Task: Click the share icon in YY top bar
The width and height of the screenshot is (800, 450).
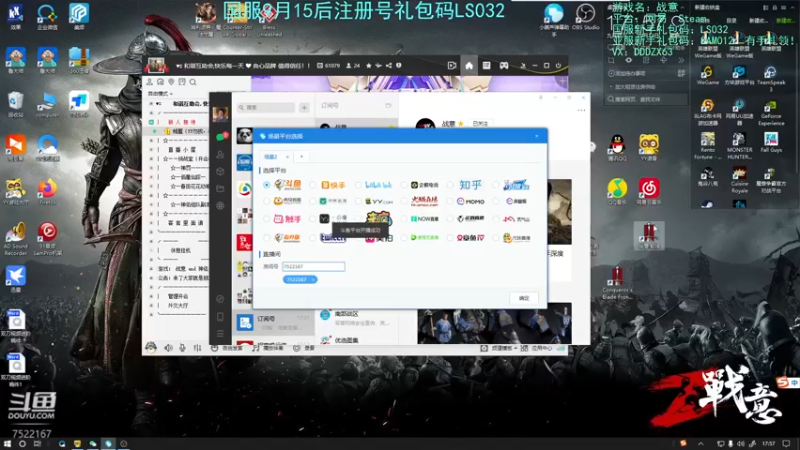Action: coord(389,65)
